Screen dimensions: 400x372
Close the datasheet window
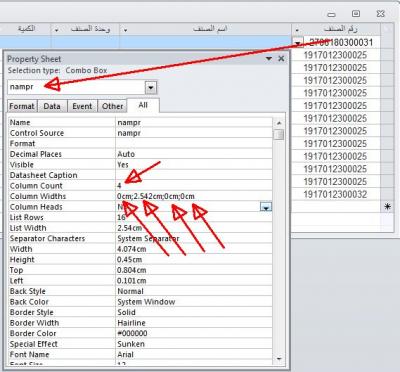click(x=381, y=14)
